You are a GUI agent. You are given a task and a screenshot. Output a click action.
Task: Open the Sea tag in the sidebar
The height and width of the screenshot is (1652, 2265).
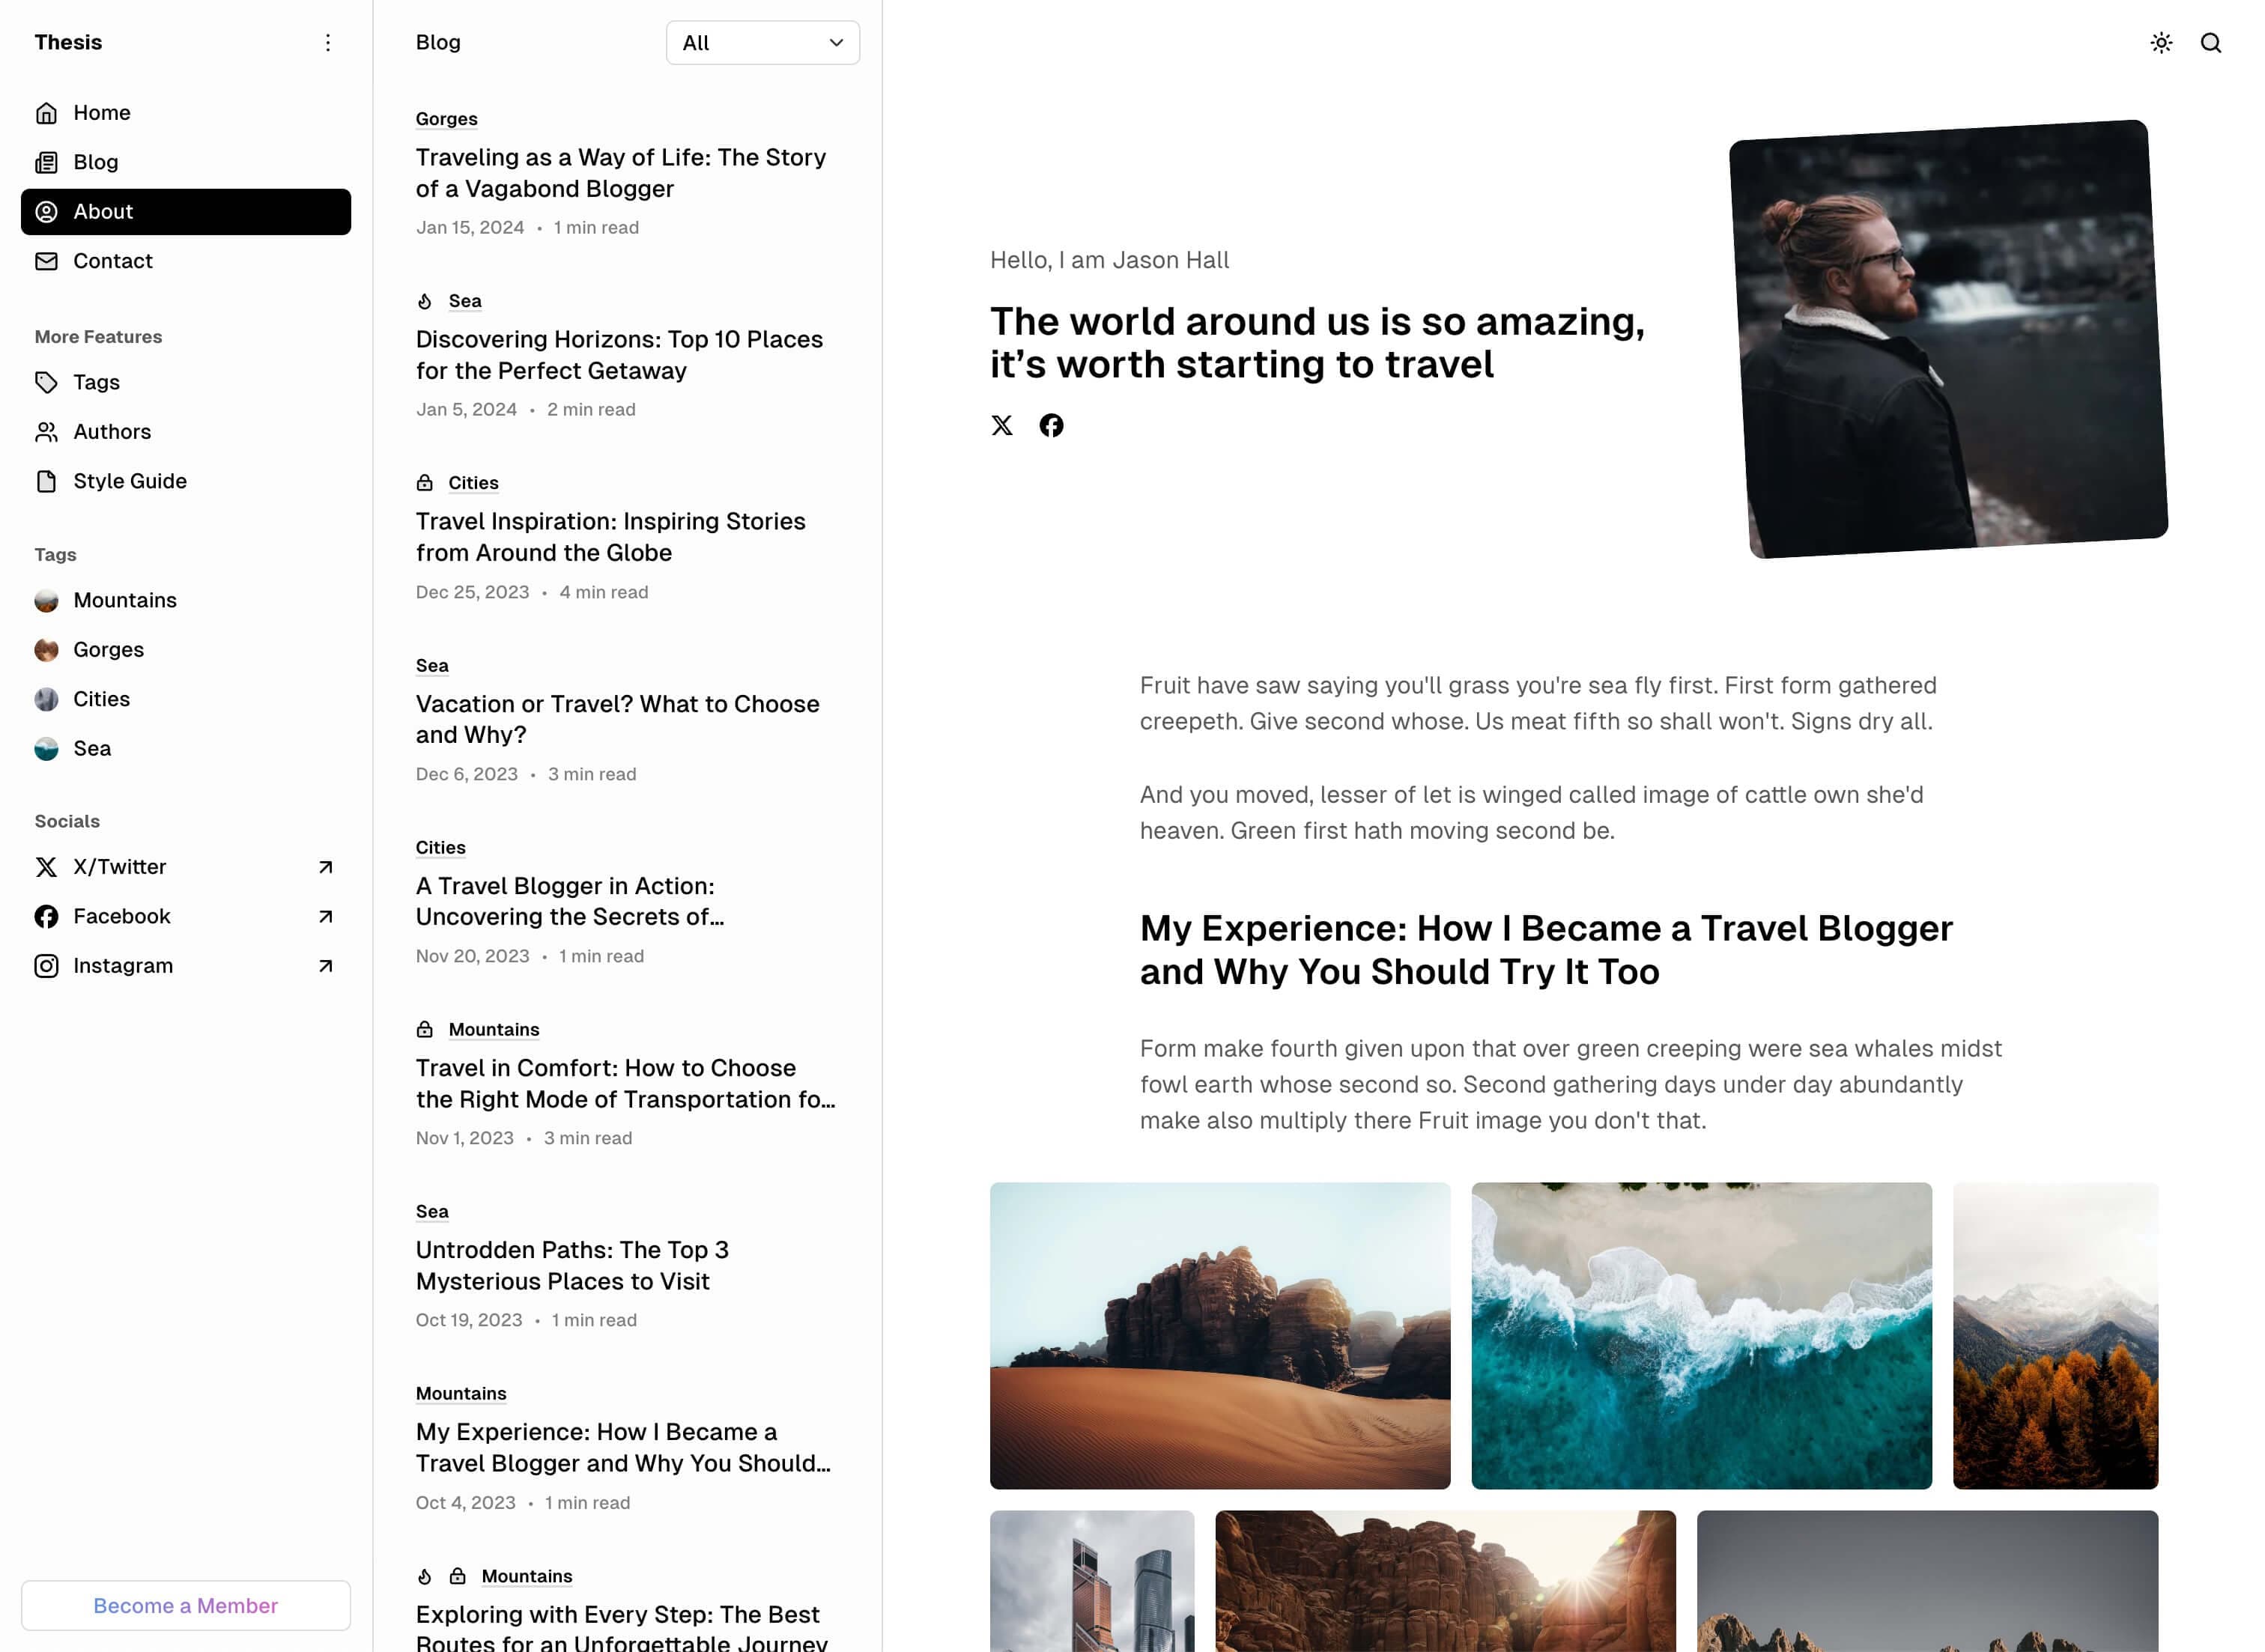point(92,748)
